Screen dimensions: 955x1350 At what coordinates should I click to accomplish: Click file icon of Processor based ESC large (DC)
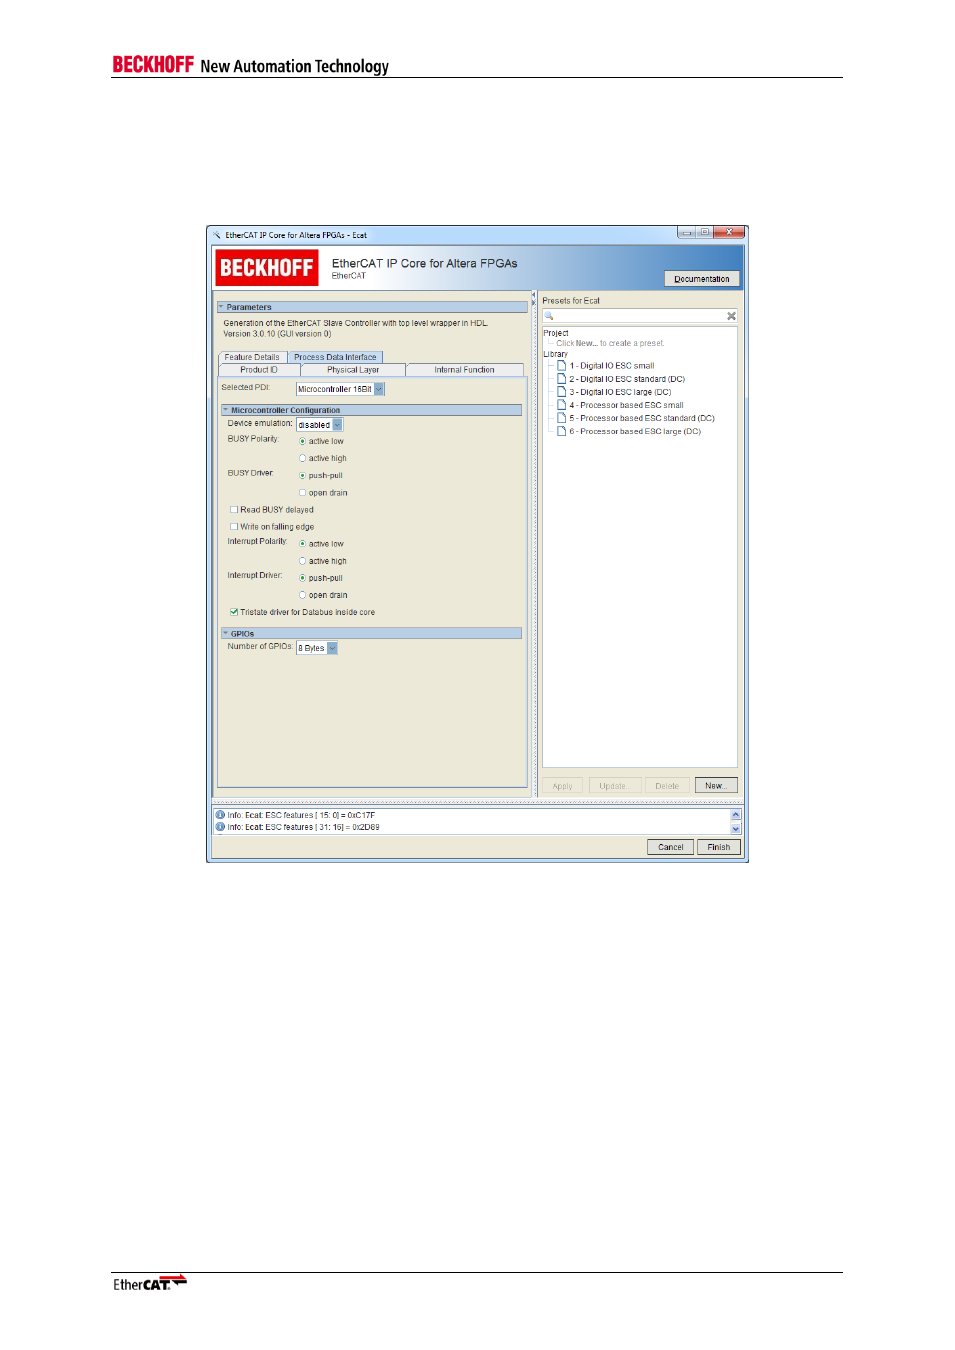562,431
